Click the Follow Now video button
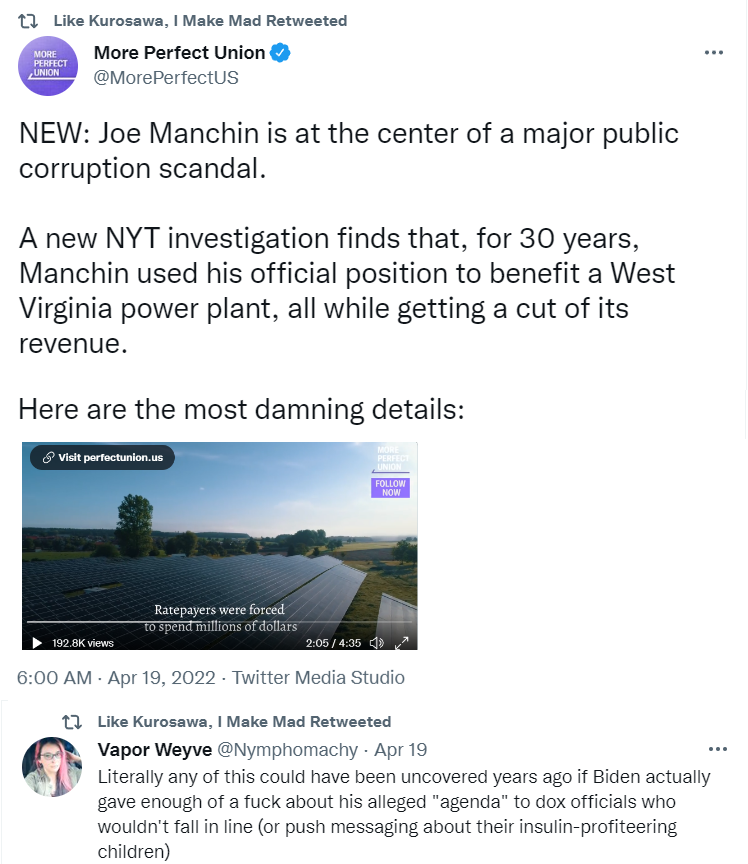Viewport: 748px width, 864px height. (x=390, y=488)
